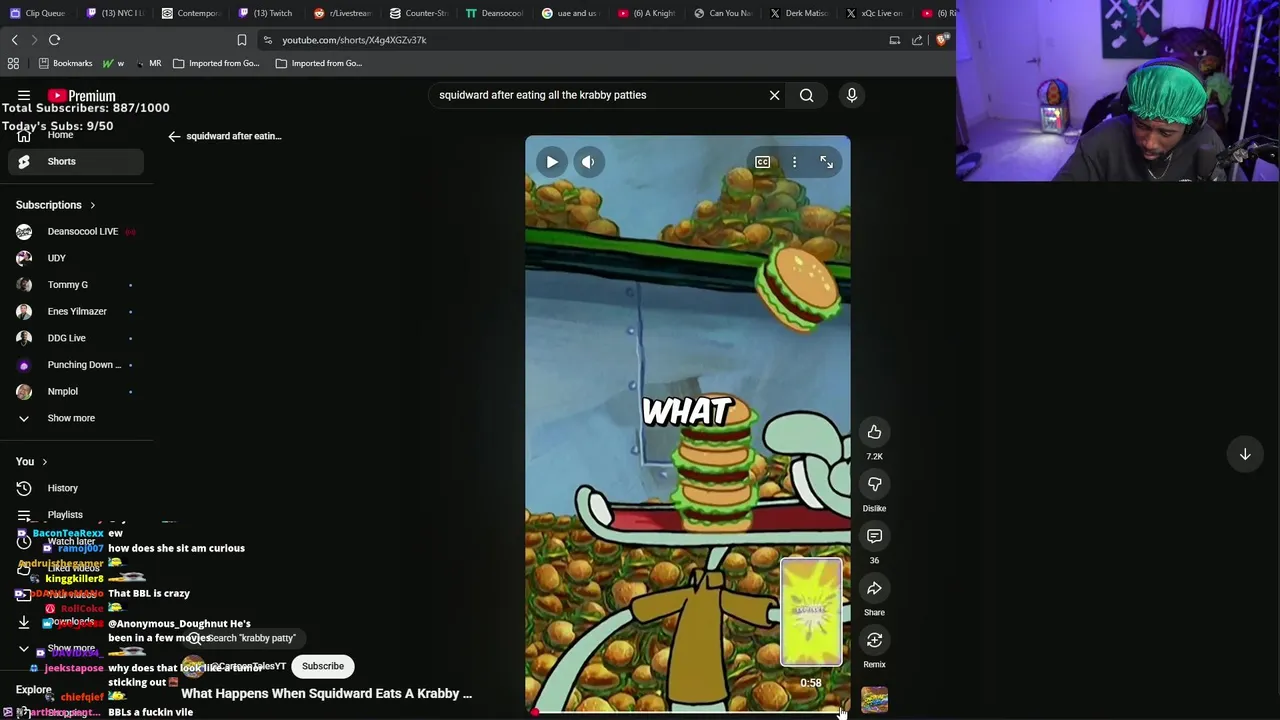Image resolution: width=1280 pixels, height=720 pixels.
Task: Open the Deansocool LIVE channel
Action: (75, 231)
